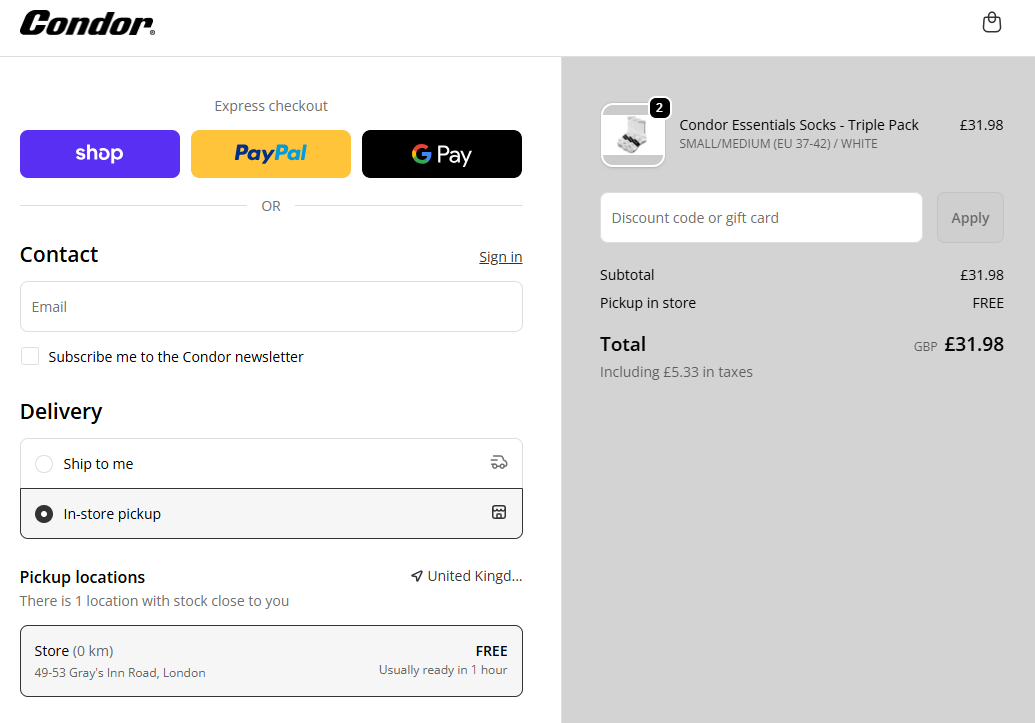Click the Pickup in store FREE value
The width and height of the screenshot is (1035, 723).
coord(987,303)
